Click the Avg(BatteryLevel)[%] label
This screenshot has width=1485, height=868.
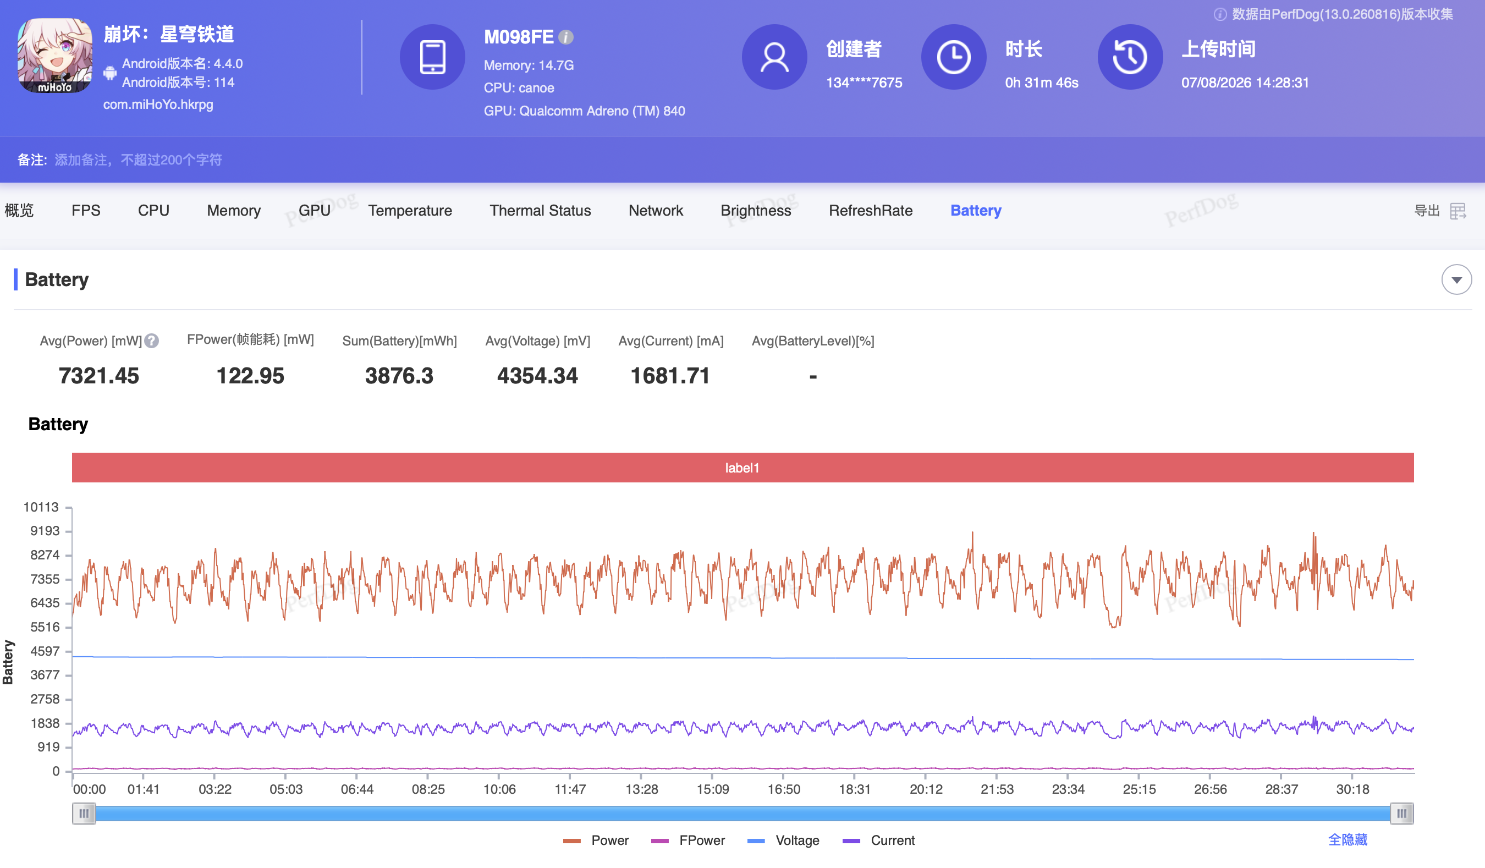[813, 341]
